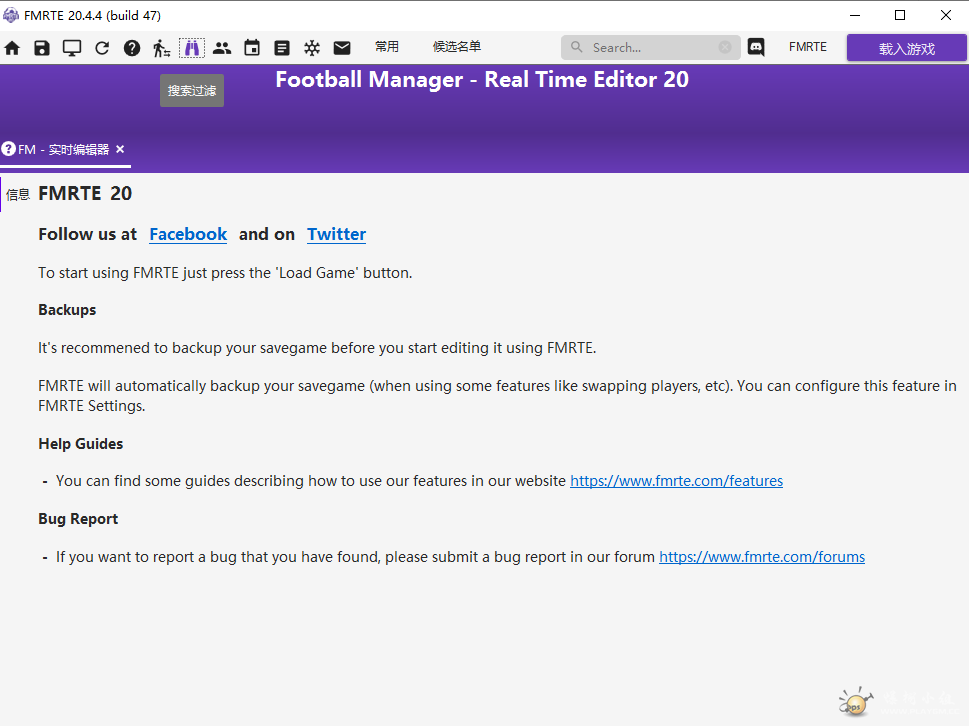This screenshot has height=726, width=969.
Task: Click the notes list icon
Action: tap(282, 48)
